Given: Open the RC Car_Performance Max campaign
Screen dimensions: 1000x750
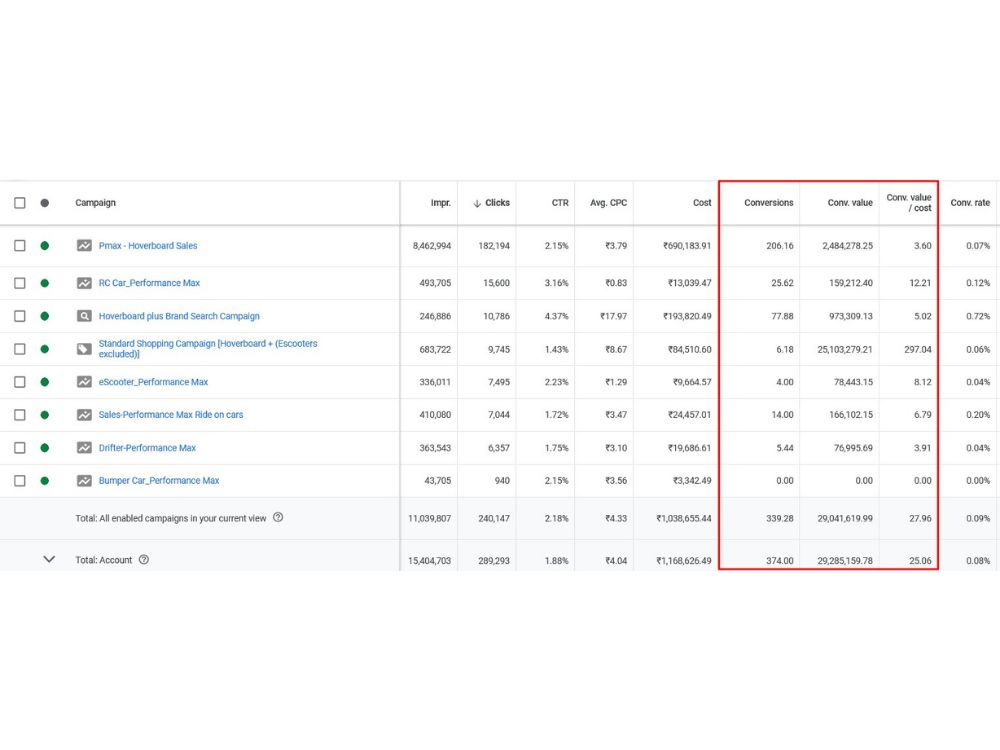Looking at the screenshot, I should (149, 283).
